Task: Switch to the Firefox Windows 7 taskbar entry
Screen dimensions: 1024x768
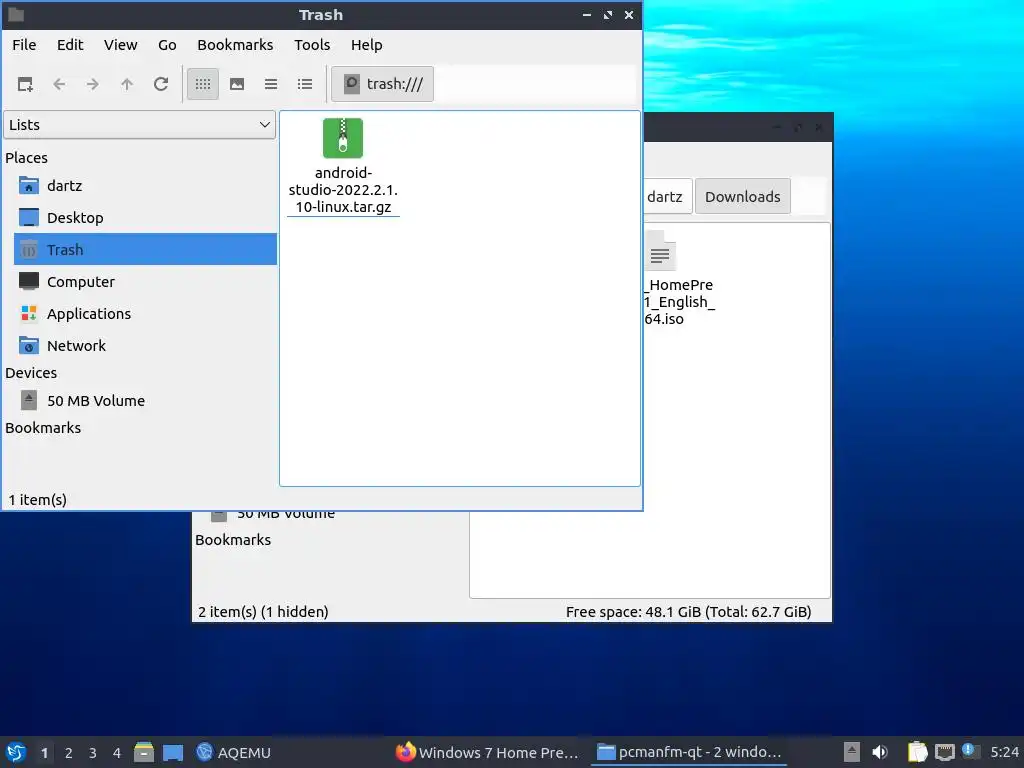Action: coord(487,752)
